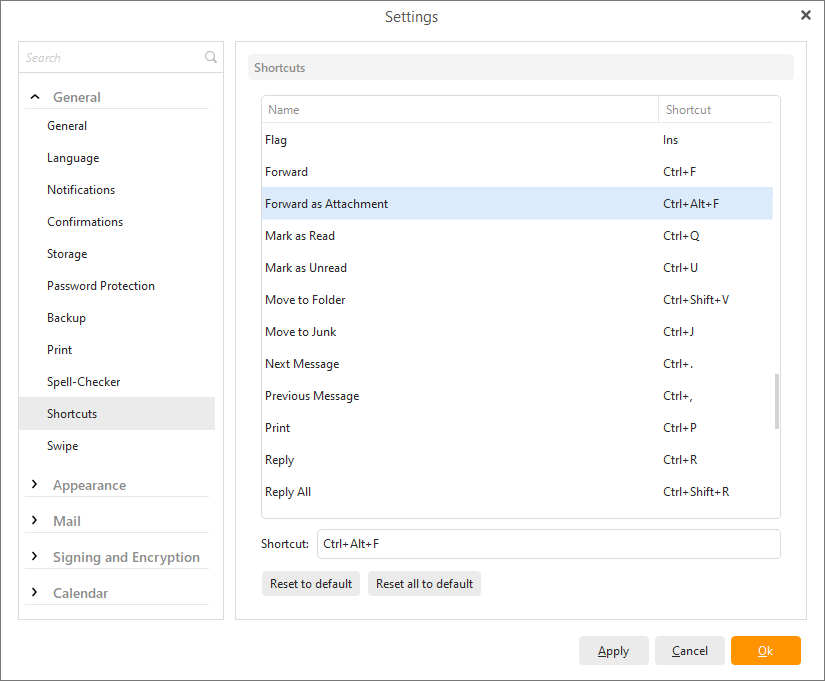Image resolution: width=825 pixels, height=681 pixels.
Task: Open the Password Protection settings
Action: click(101, 285)
